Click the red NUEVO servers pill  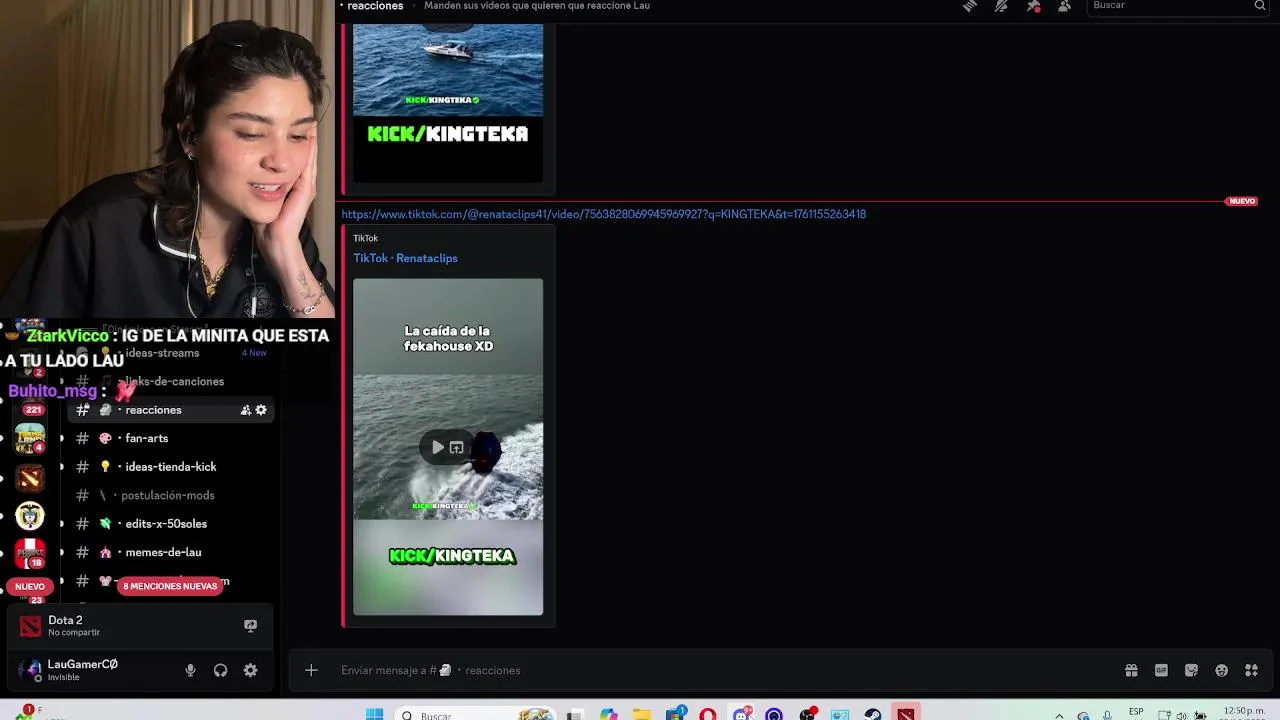(30, 587)
